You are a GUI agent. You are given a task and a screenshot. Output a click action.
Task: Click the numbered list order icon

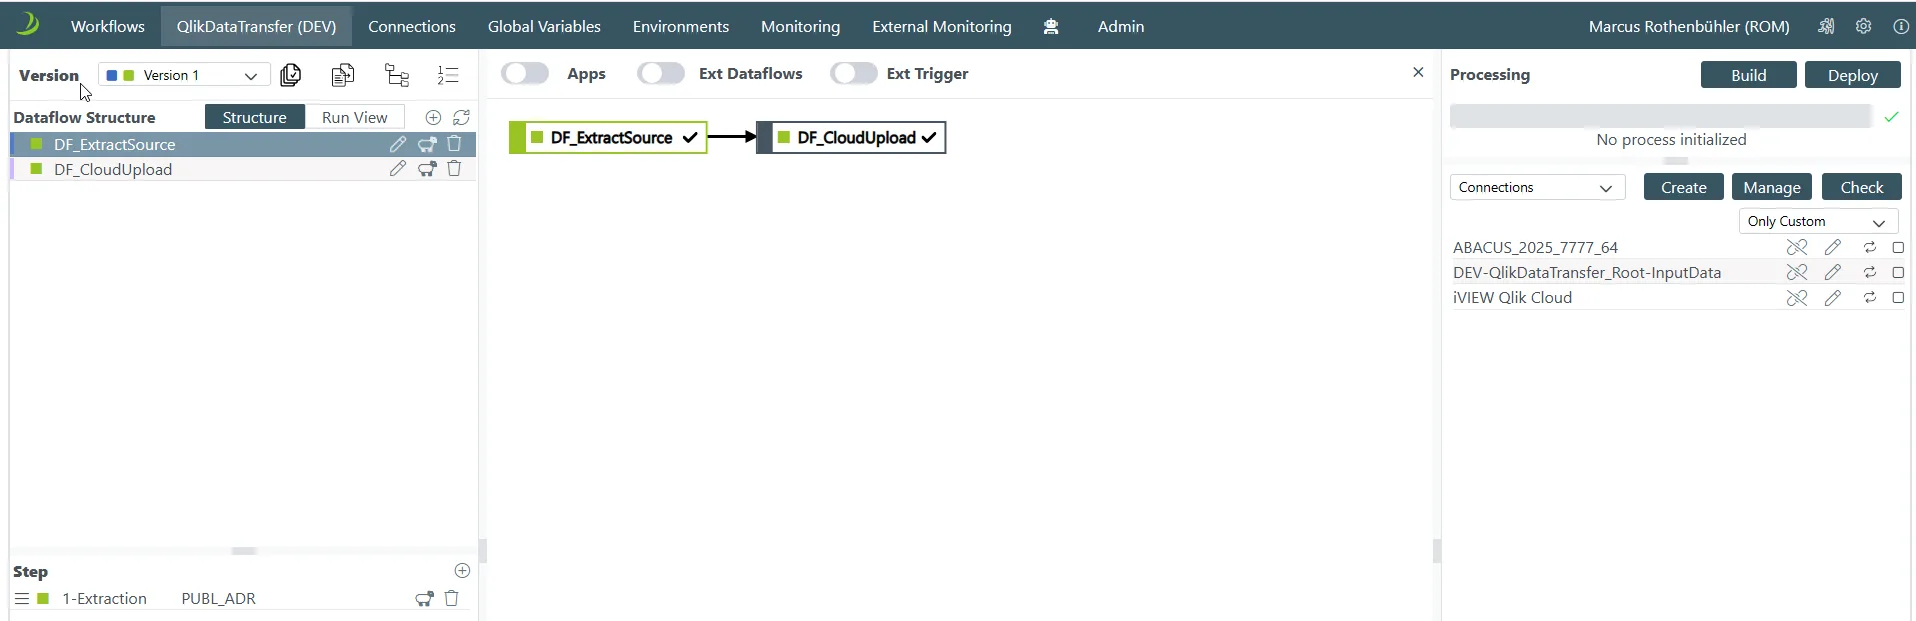coord(448,75)
